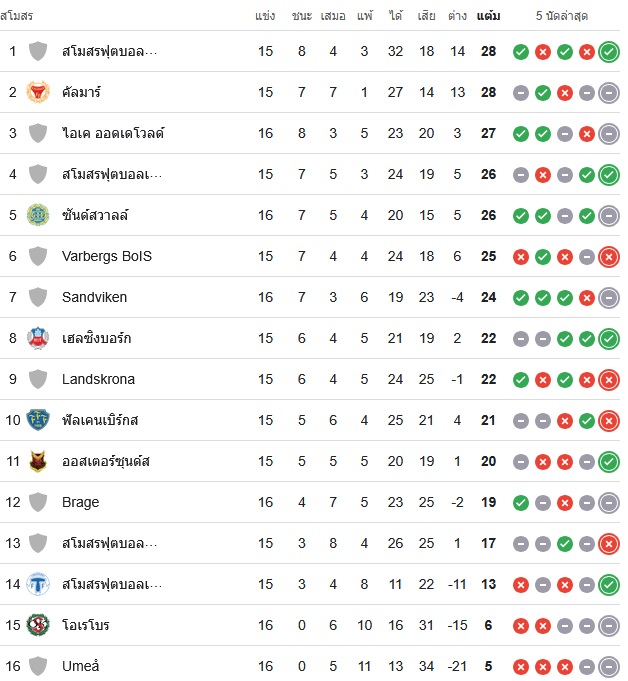Image resolution: width=628 pixels, height=681 pixels.
Task: Select the Brage team row
Action: point(310,502)
